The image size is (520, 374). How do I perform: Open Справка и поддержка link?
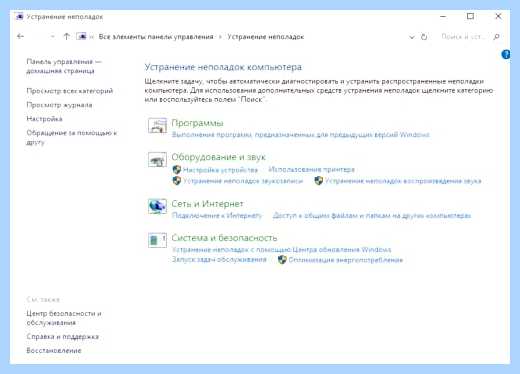[62, 336]
